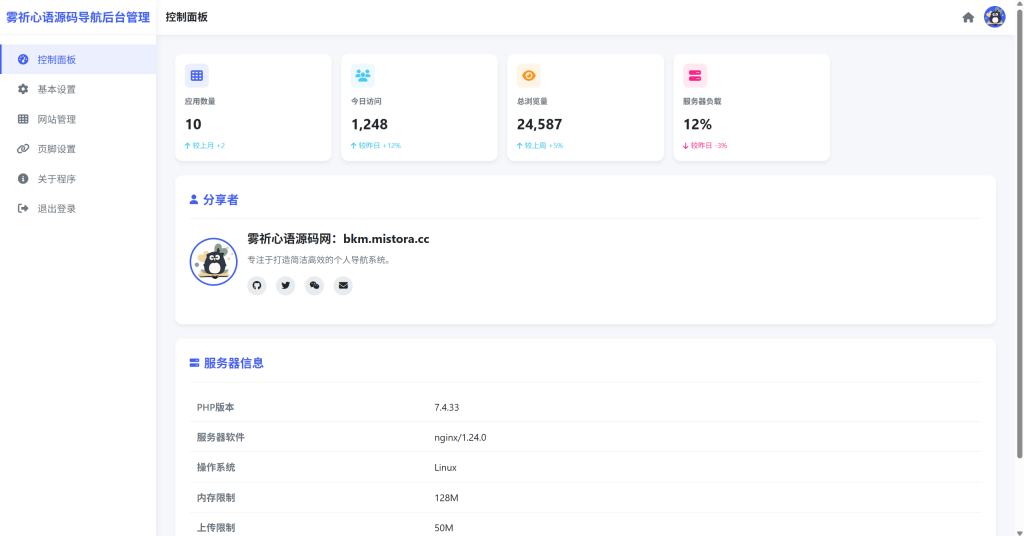The width and height of the screenshot is (1024, 536).
Task: Click the 操作系统 value Linux
Action: pos(445,467)
